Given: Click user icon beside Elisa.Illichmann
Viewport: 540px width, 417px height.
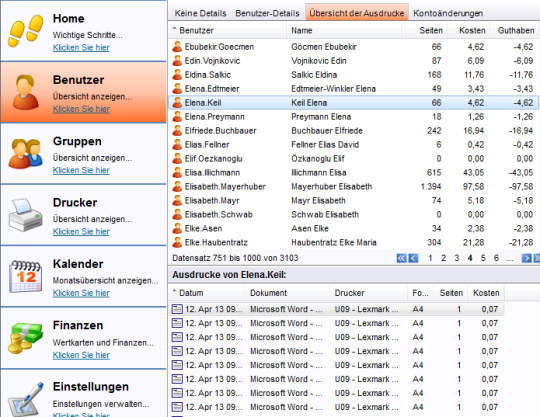Looking at the screenshot, I should 177,172.
